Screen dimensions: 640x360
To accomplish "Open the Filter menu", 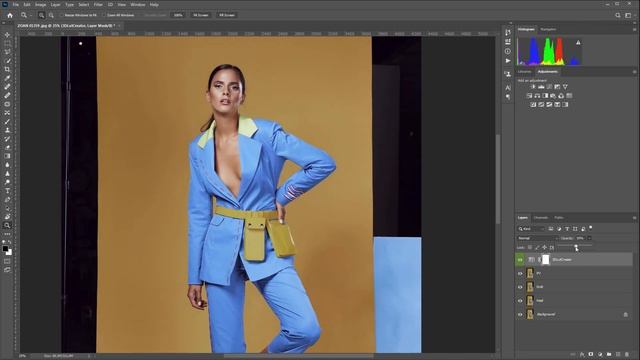I will click(98, 4).
